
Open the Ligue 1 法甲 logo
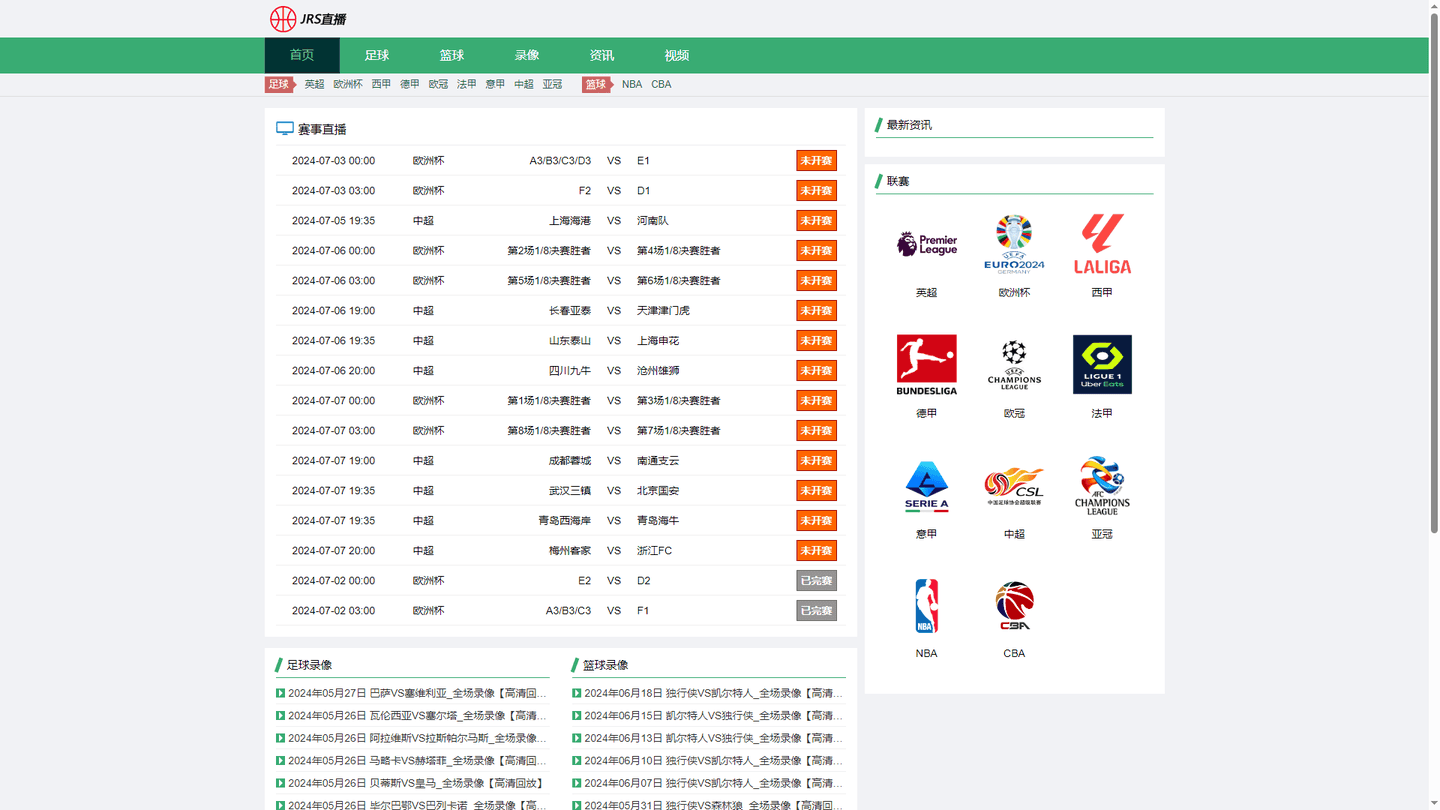[x=1102, y=364]
